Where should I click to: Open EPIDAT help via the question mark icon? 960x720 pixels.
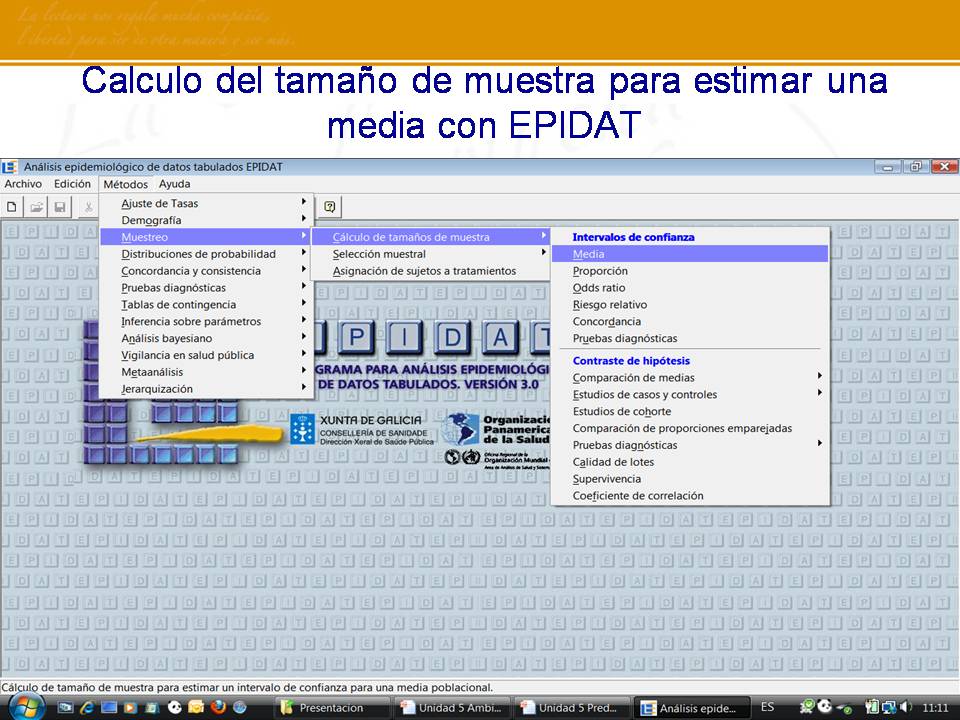click(x=330, y=207)
